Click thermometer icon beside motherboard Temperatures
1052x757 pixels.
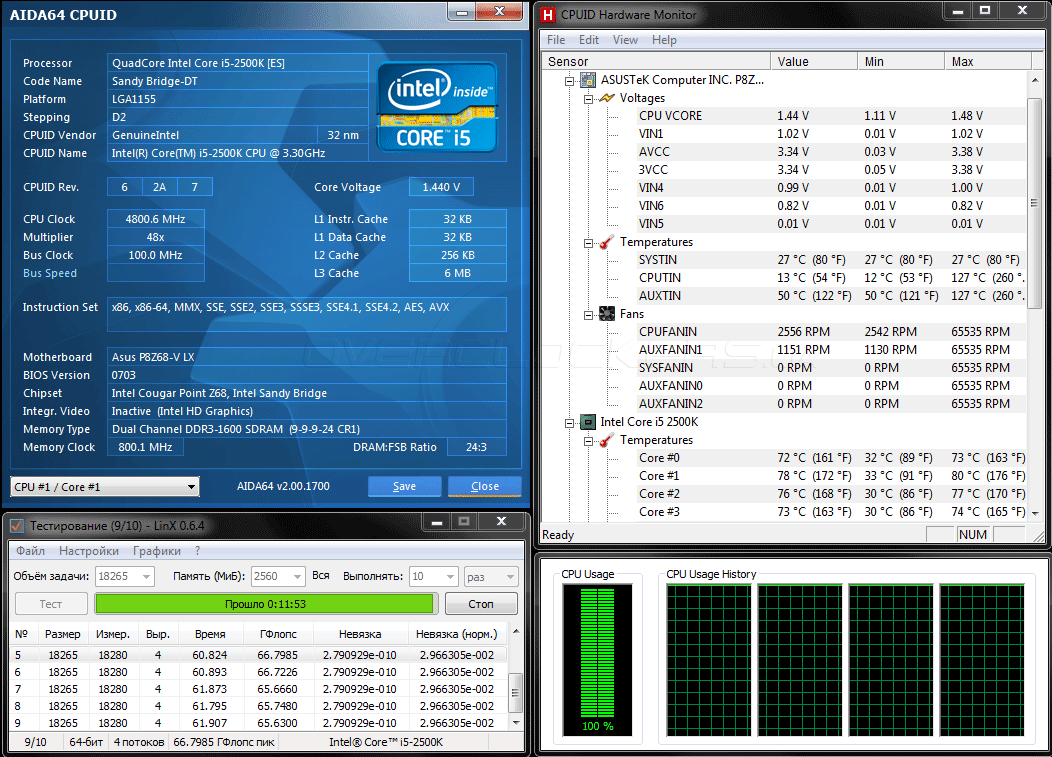pyautogui.click(x=607, y=242)
